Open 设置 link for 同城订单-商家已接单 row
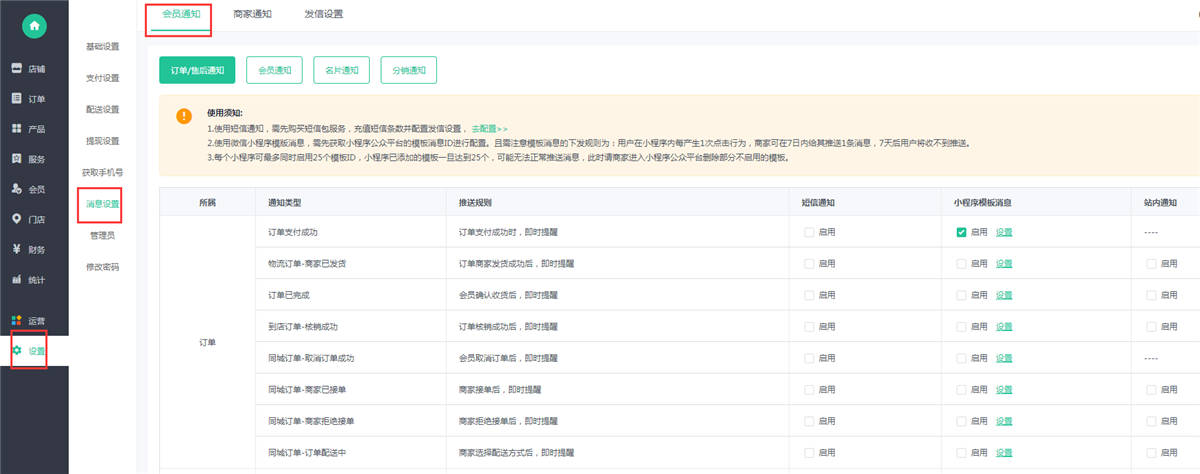The width and height of the screenshot is (1200, 474). [x=1004, y=389]
